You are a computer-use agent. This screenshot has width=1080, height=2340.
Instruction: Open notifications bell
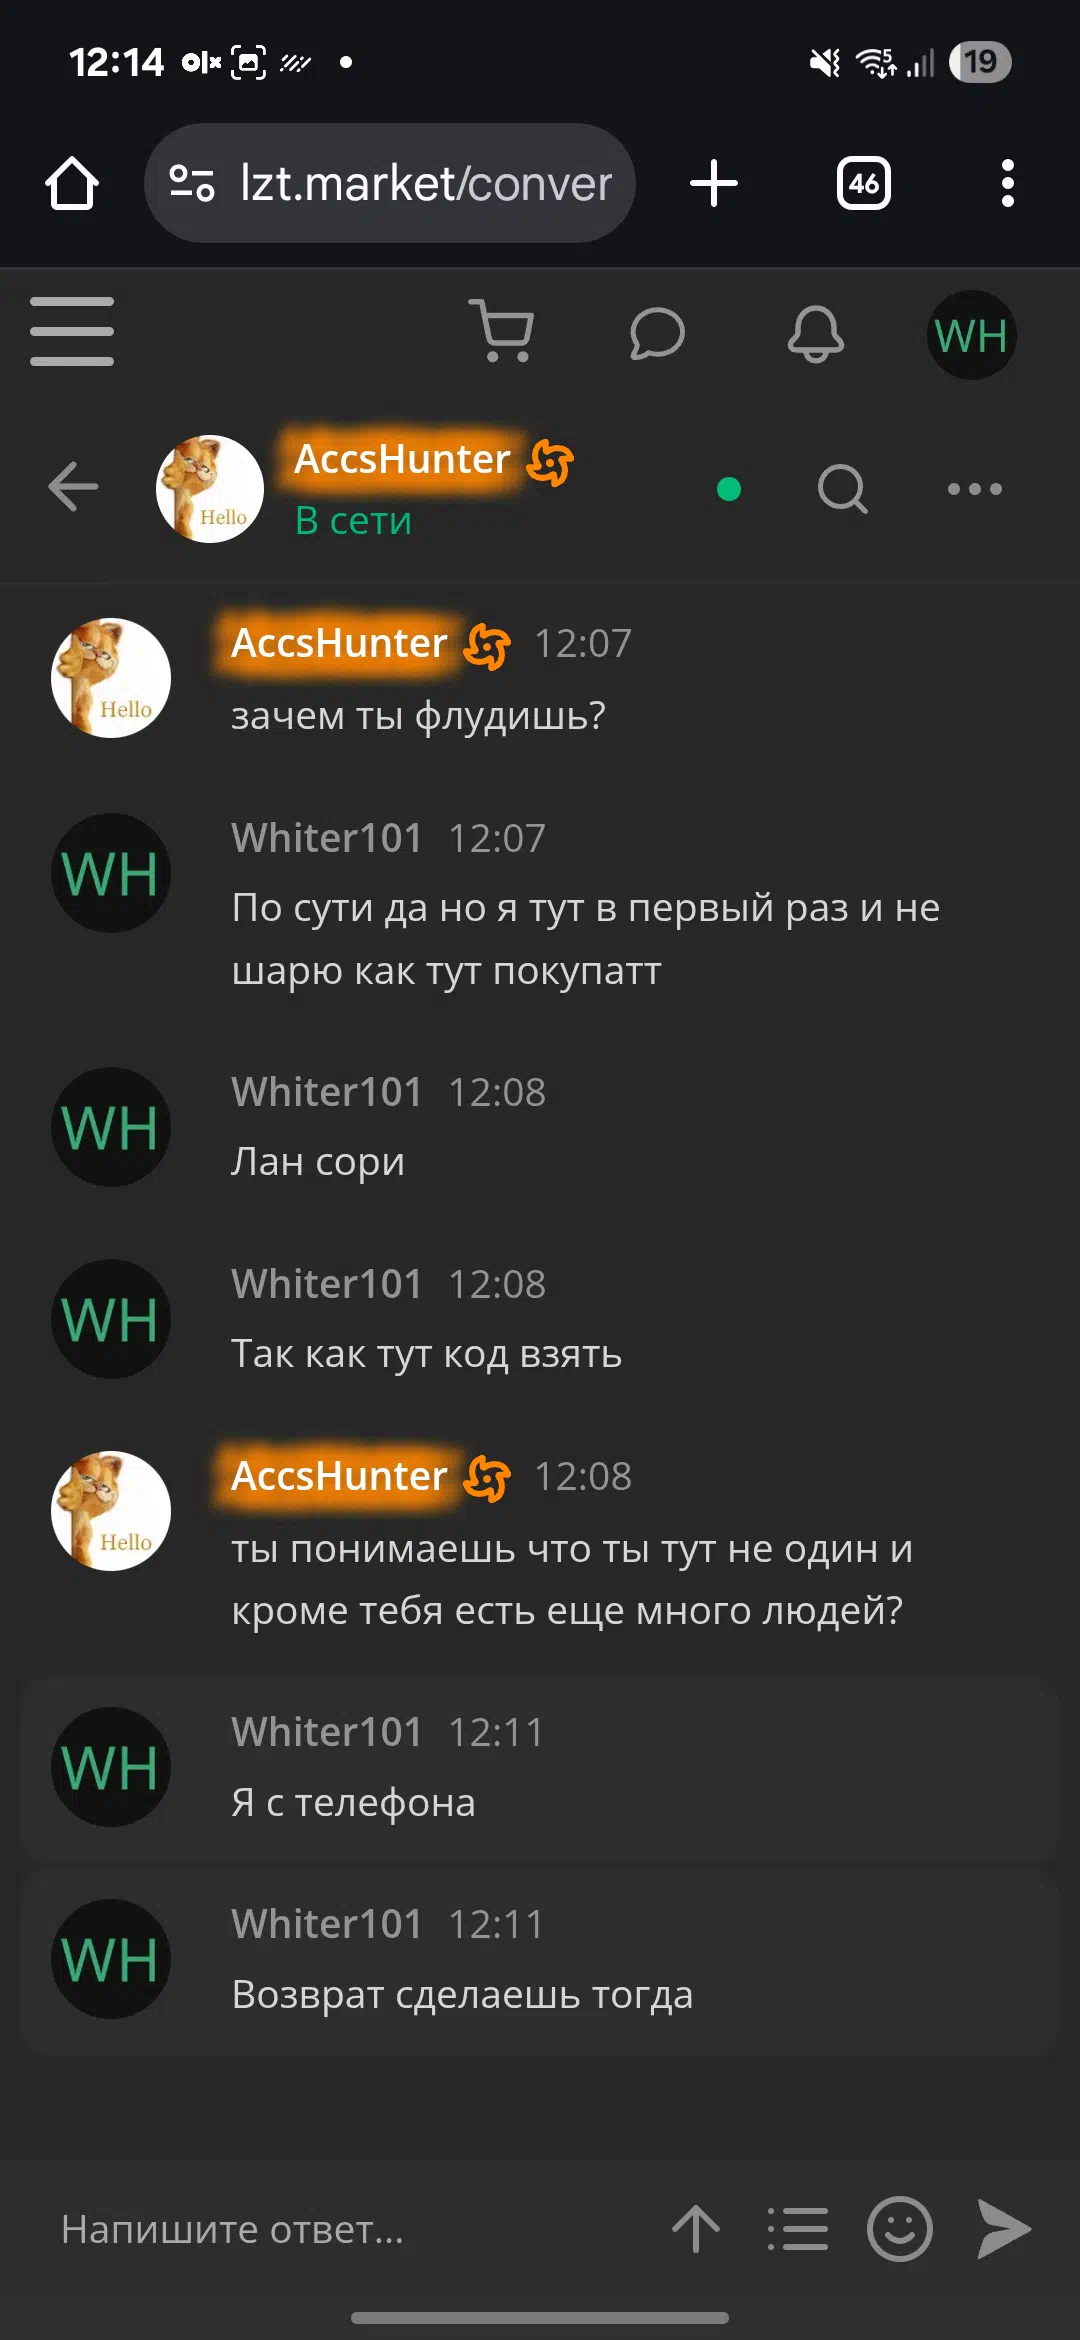[815, 333]
